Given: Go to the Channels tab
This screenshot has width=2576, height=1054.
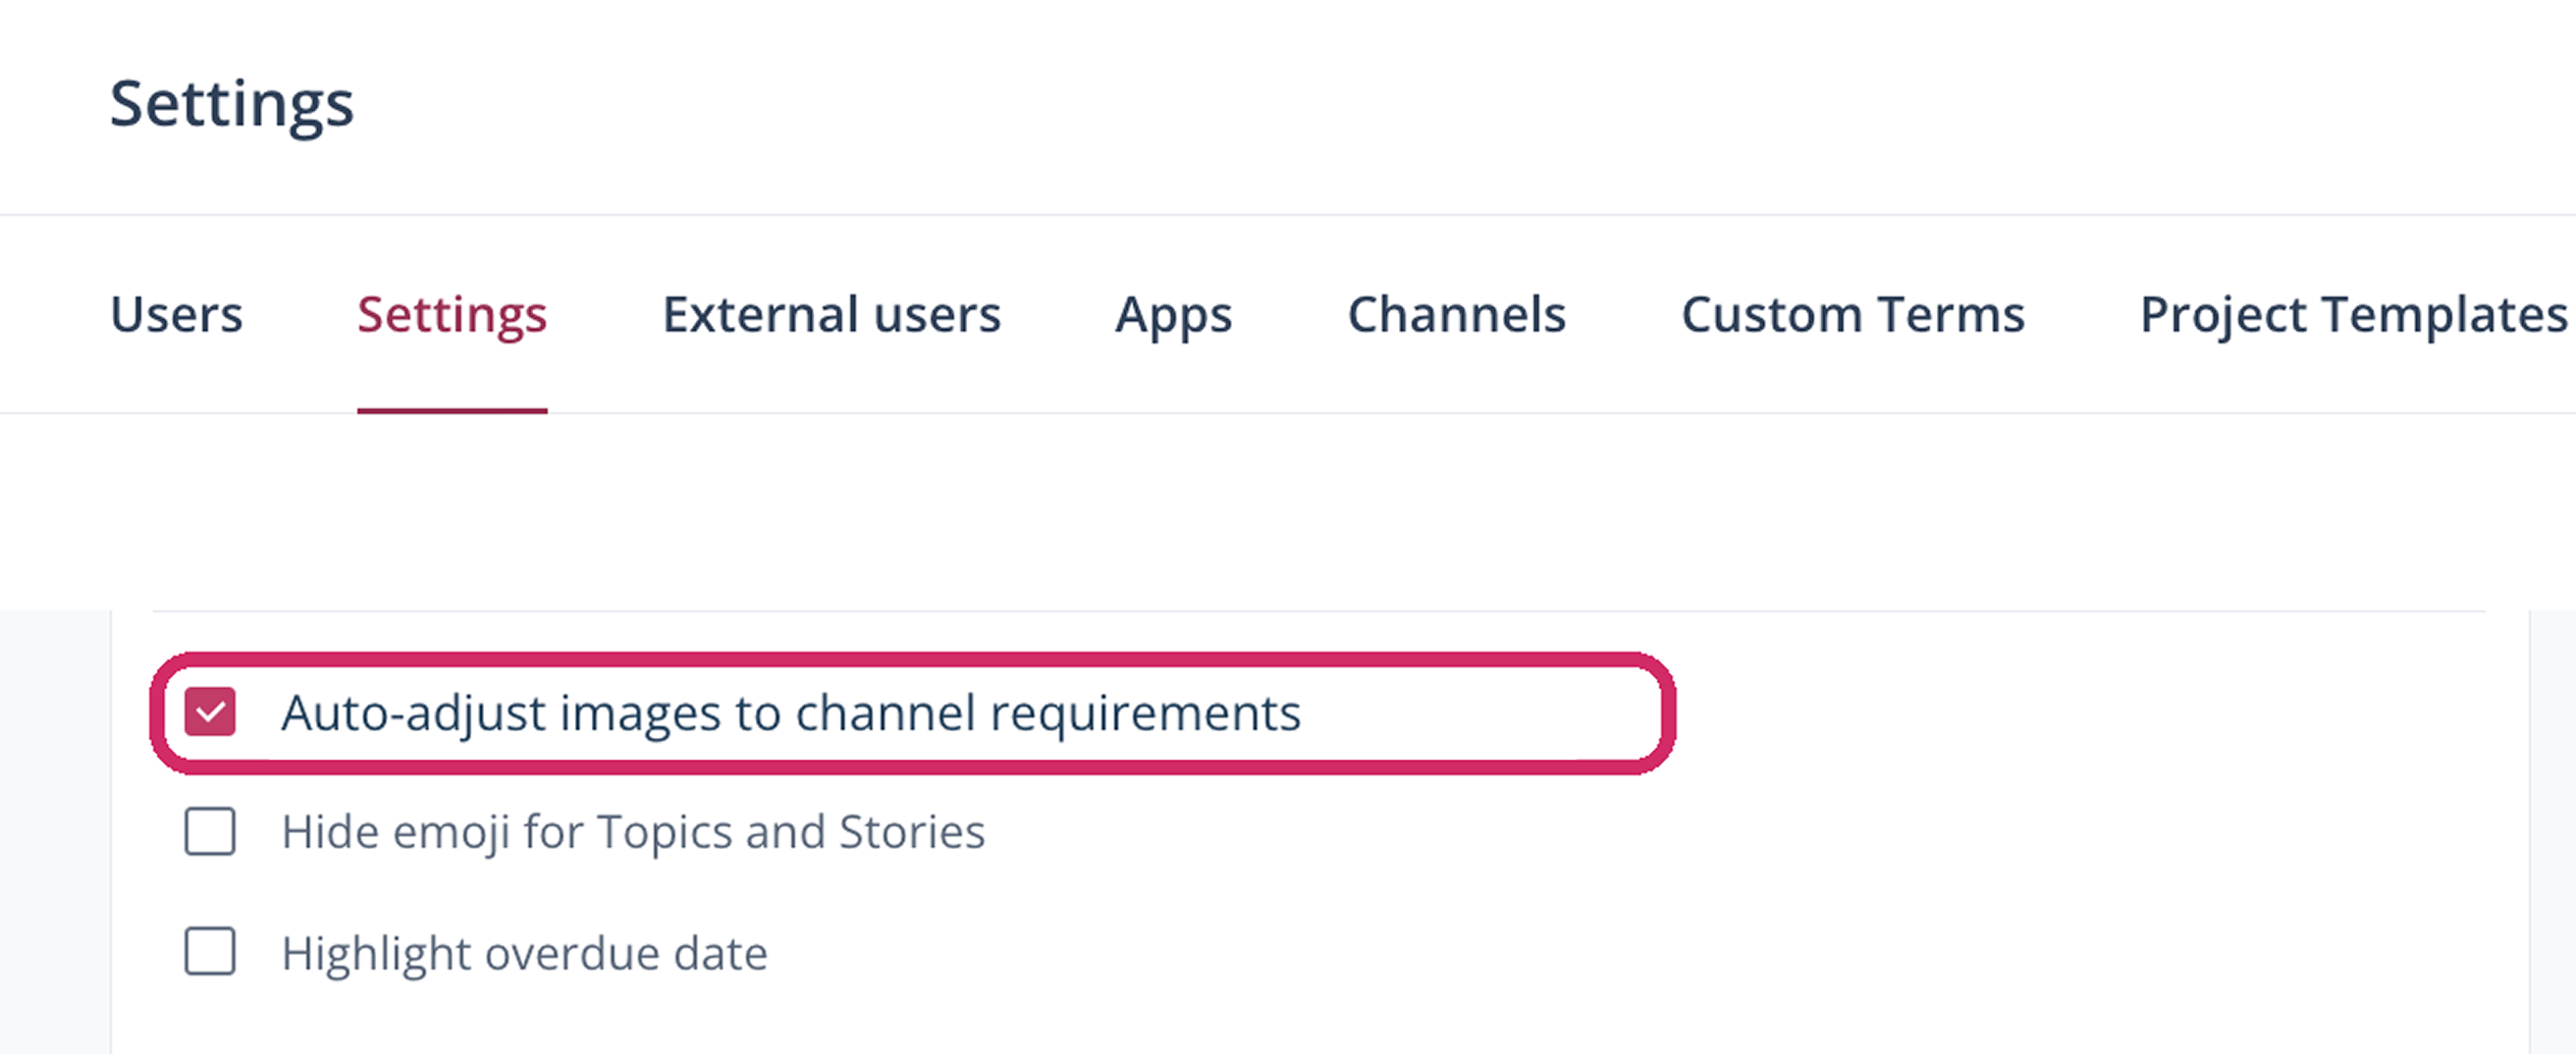Looking at the screenshot, I should point(1456,315).
